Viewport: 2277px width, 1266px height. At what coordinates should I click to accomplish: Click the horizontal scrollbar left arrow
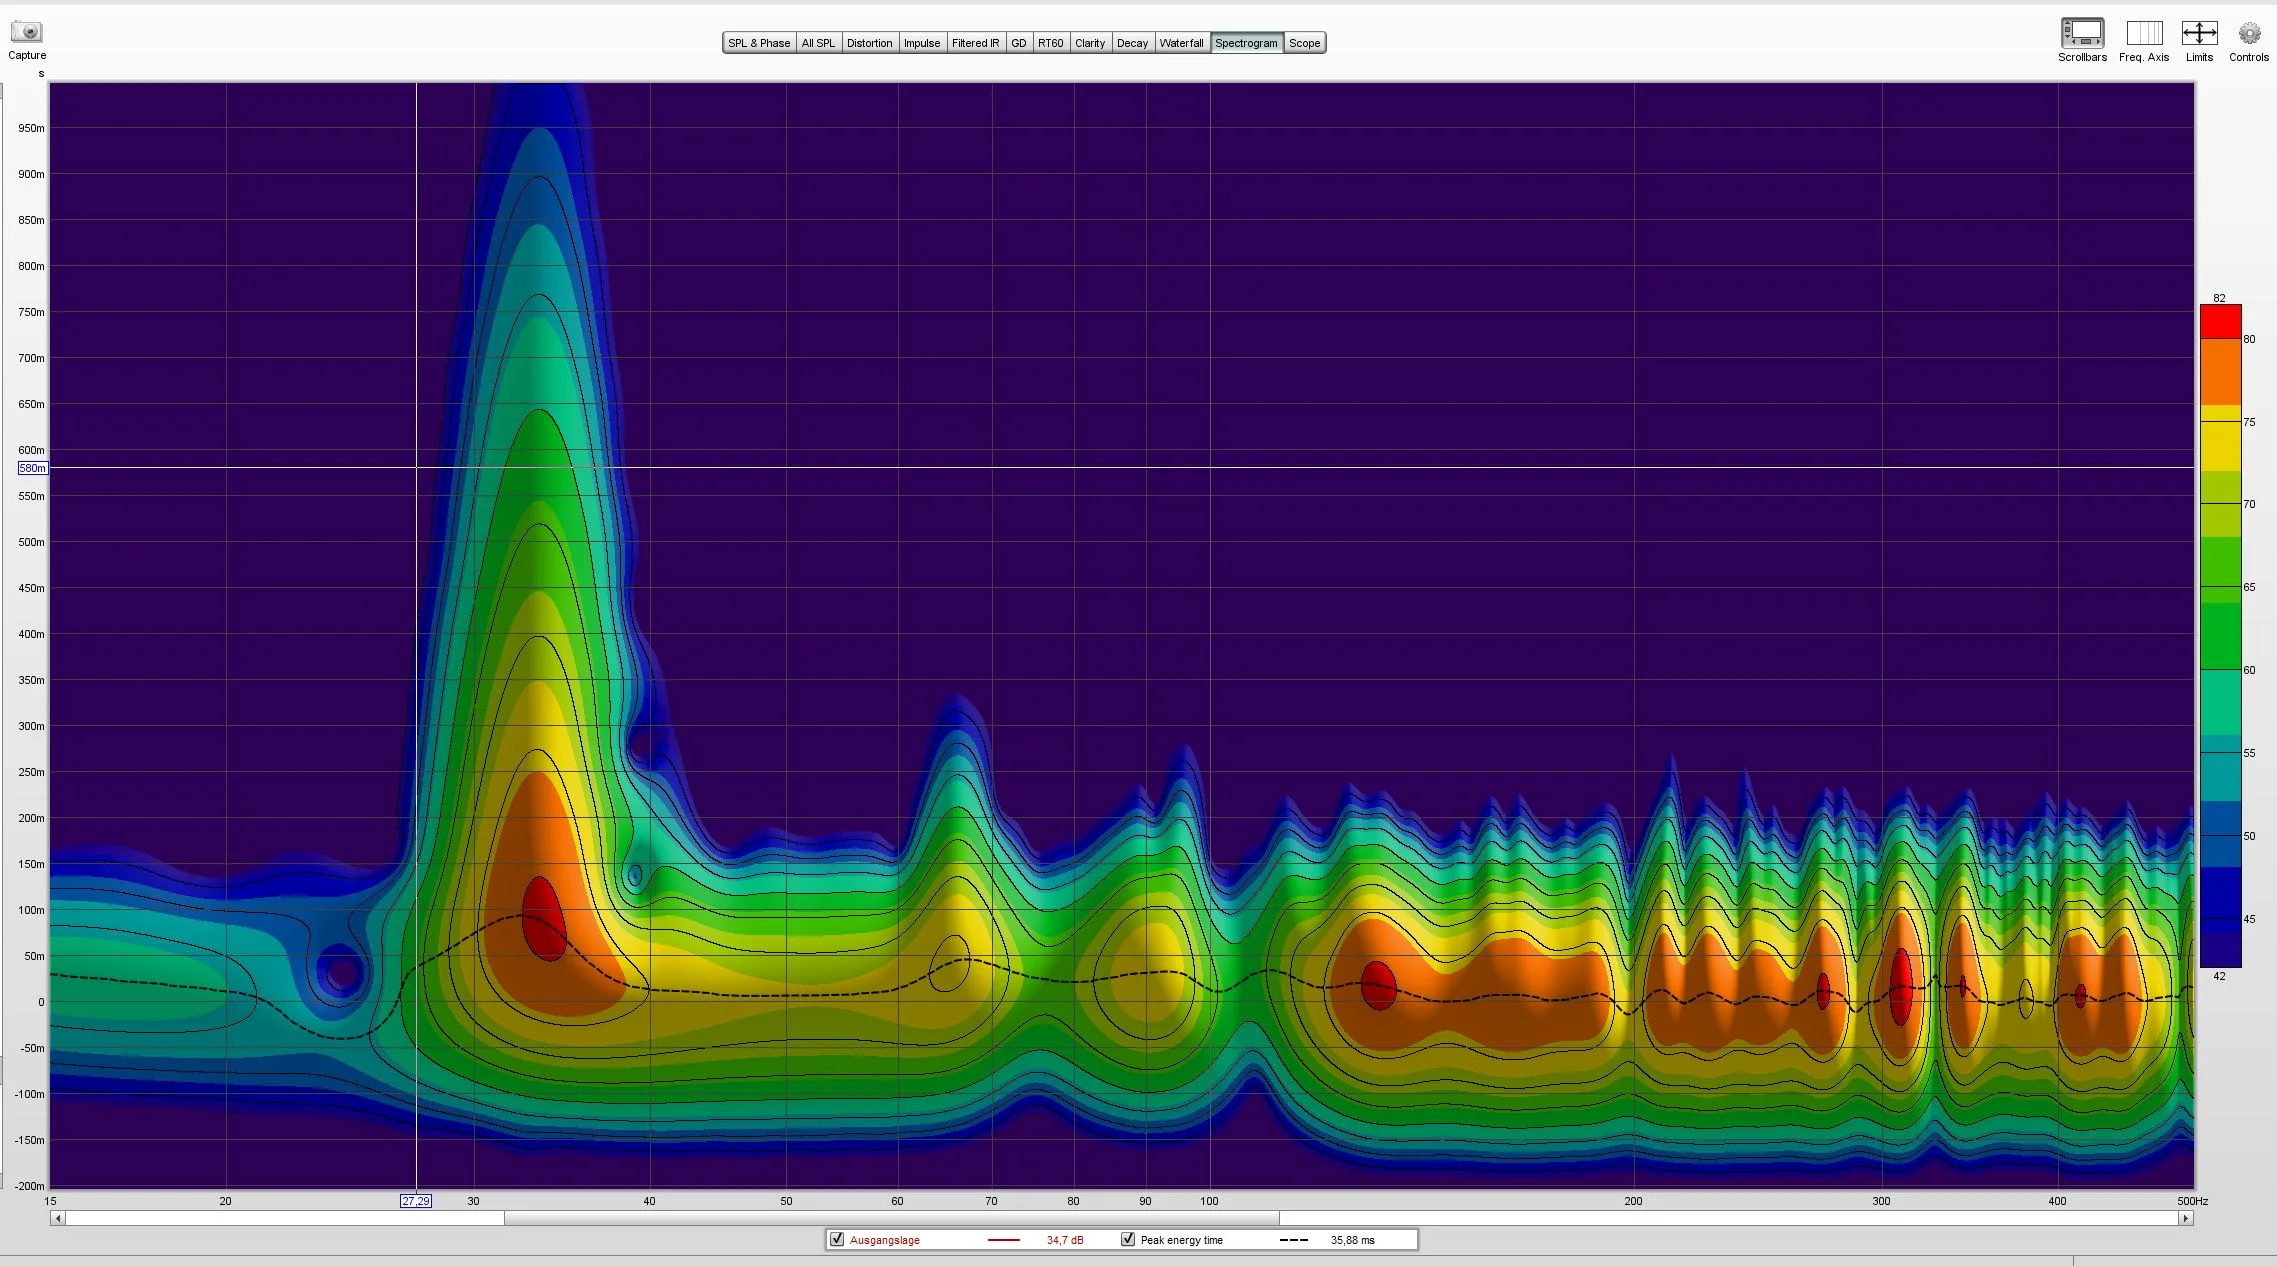(x=58, y=1218)
